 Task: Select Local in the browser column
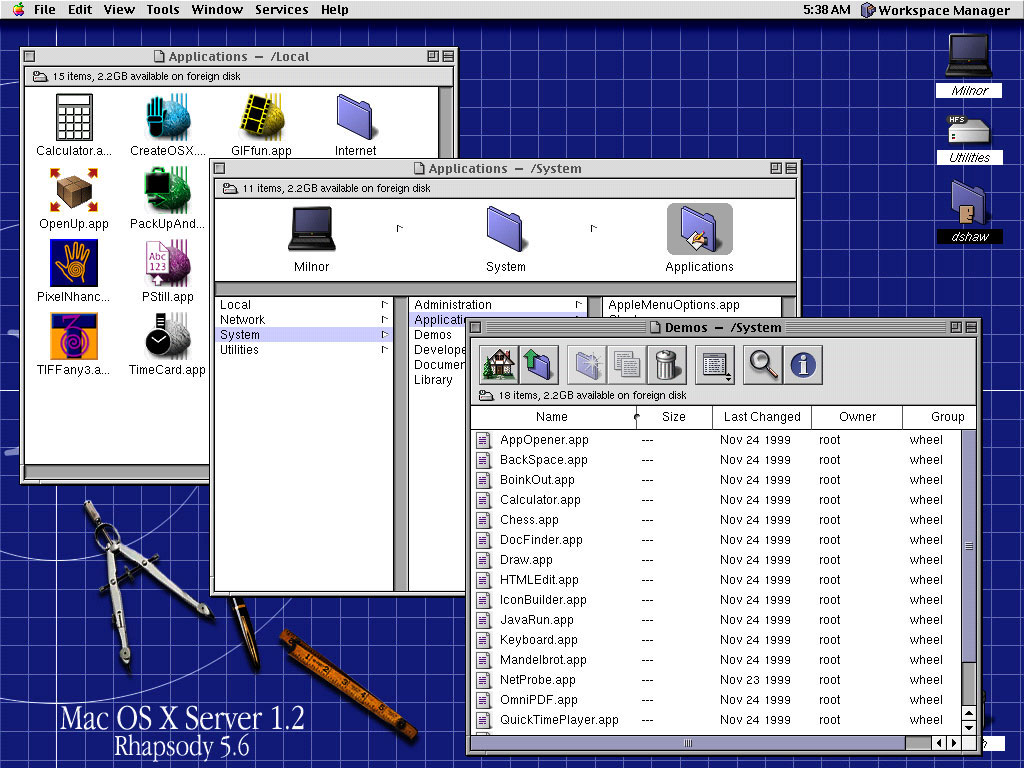coord(304,304)
